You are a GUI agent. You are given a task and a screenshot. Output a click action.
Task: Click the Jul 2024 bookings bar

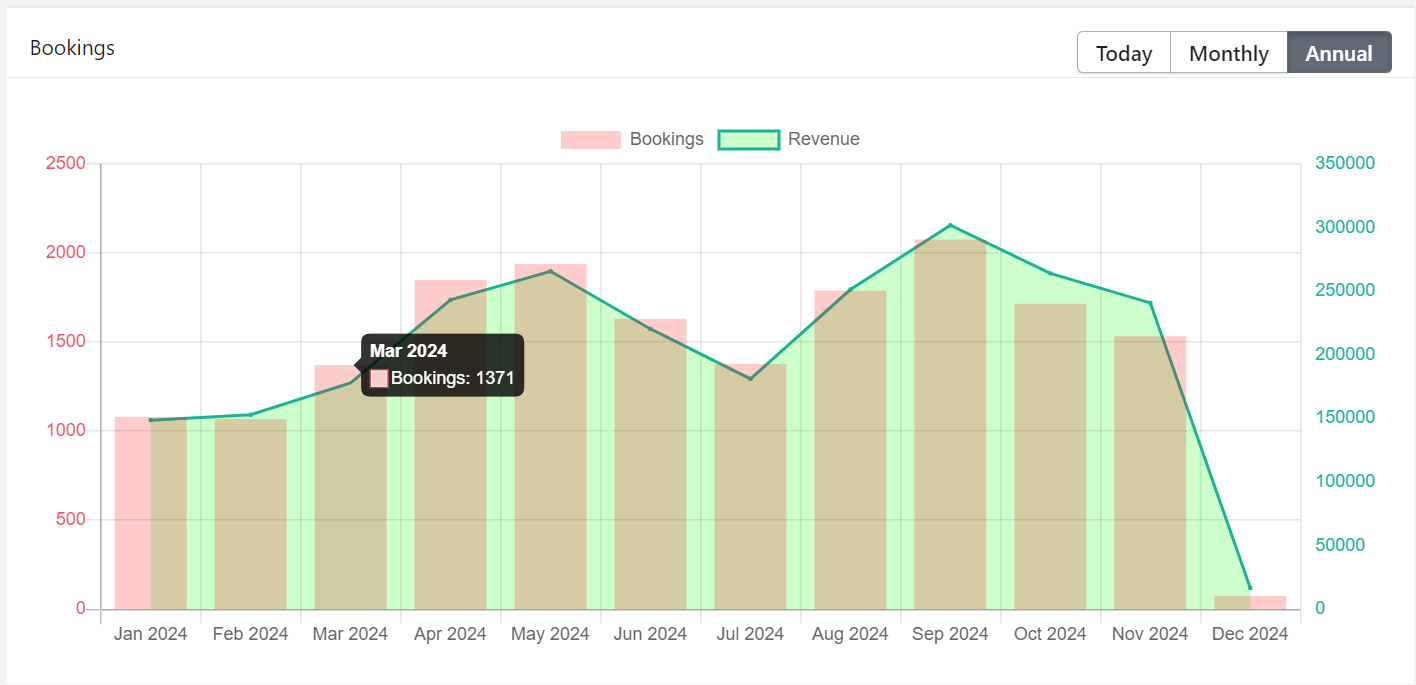pos(751,487)
